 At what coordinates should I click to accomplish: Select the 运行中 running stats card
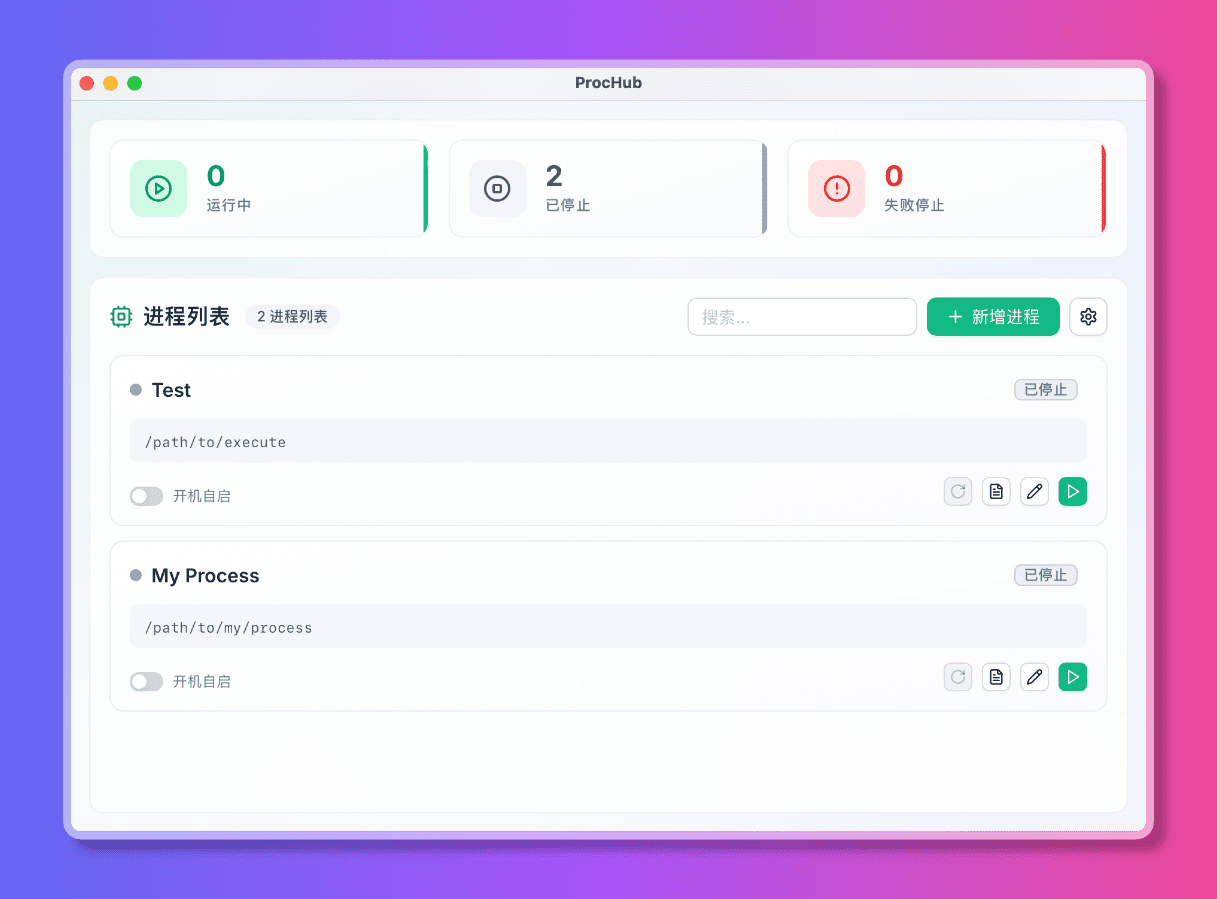tap(268, 189)
